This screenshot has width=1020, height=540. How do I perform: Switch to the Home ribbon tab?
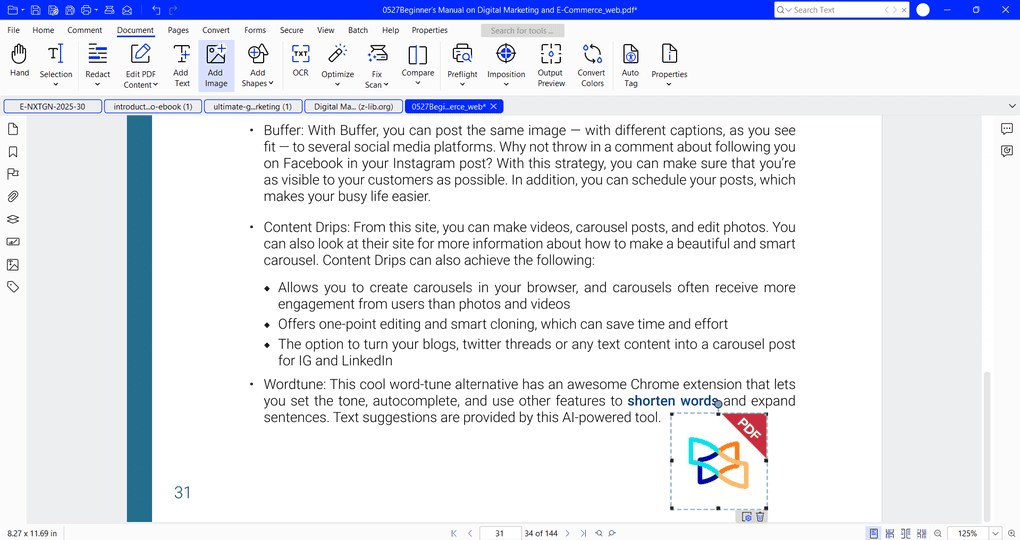pyautogui.click(x=43, y=30)
